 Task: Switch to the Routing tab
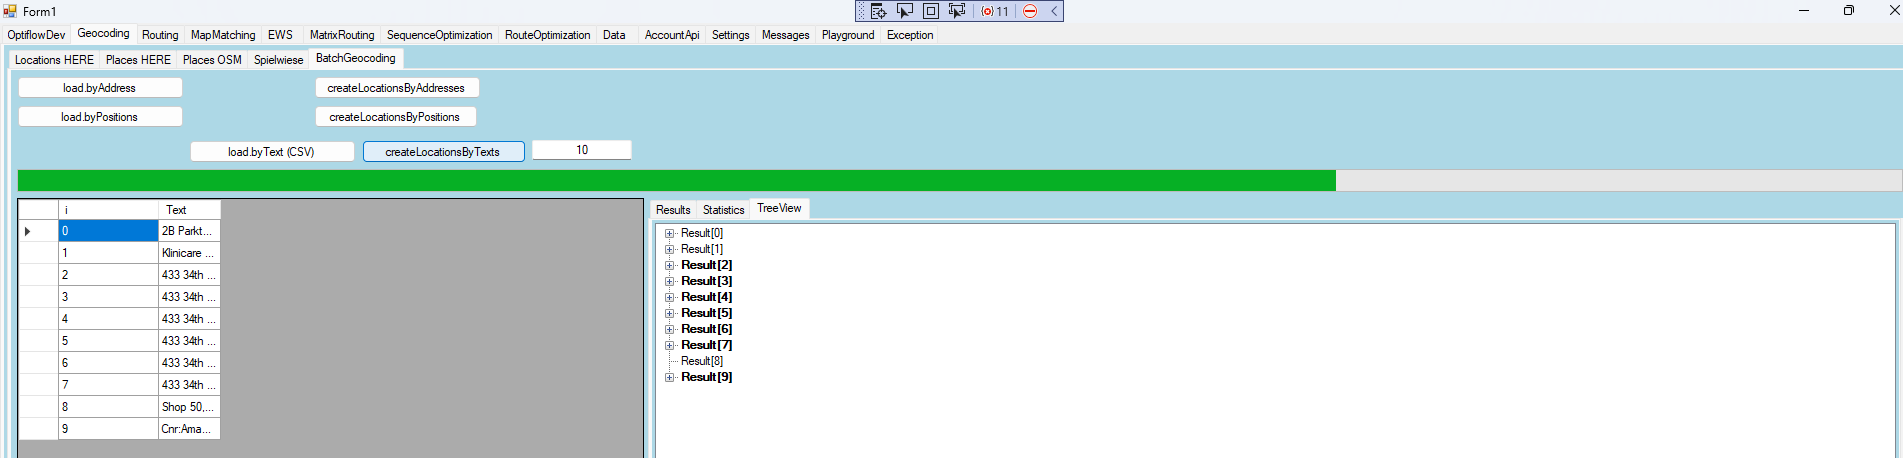tap(160, 35)
